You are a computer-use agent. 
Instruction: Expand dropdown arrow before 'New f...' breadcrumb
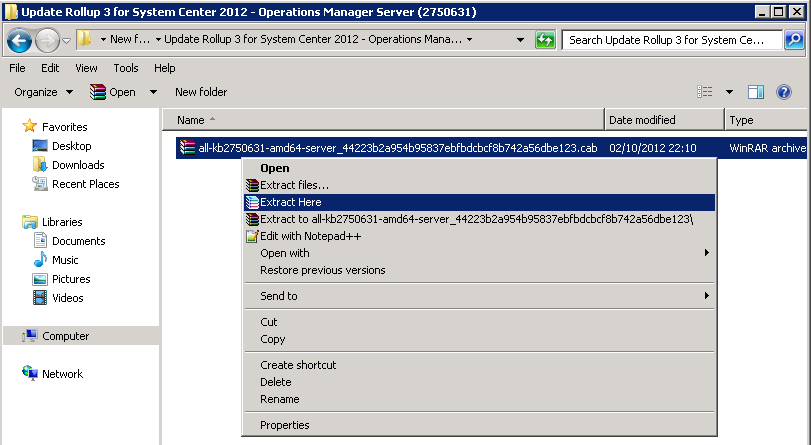pyautogui.click(x=103, y=39)
